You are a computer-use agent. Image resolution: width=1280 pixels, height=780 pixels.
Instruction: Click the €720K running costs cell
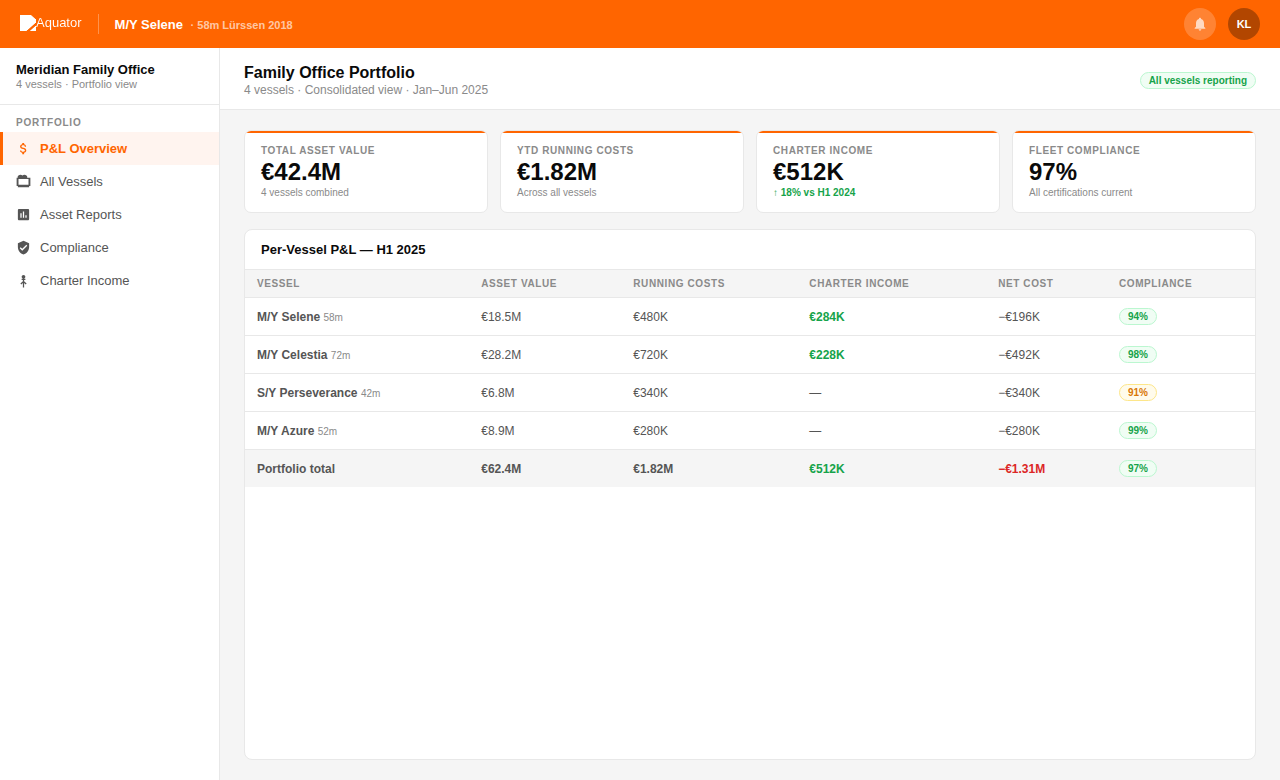pyautogui.click(x=650, y=355)
